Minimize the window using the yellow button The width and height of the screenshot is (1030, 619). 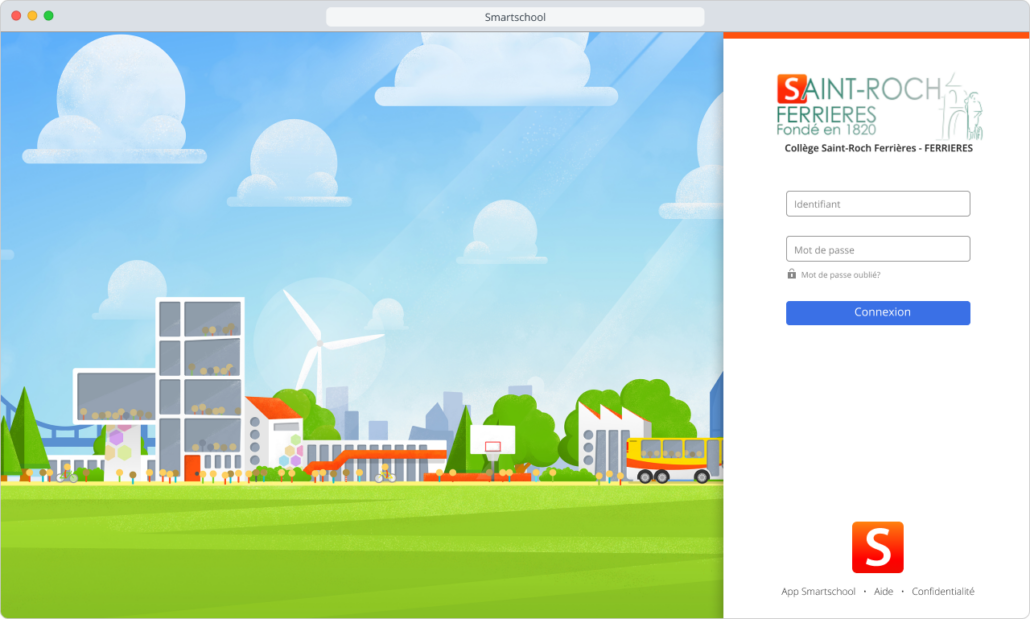[33, 16]
